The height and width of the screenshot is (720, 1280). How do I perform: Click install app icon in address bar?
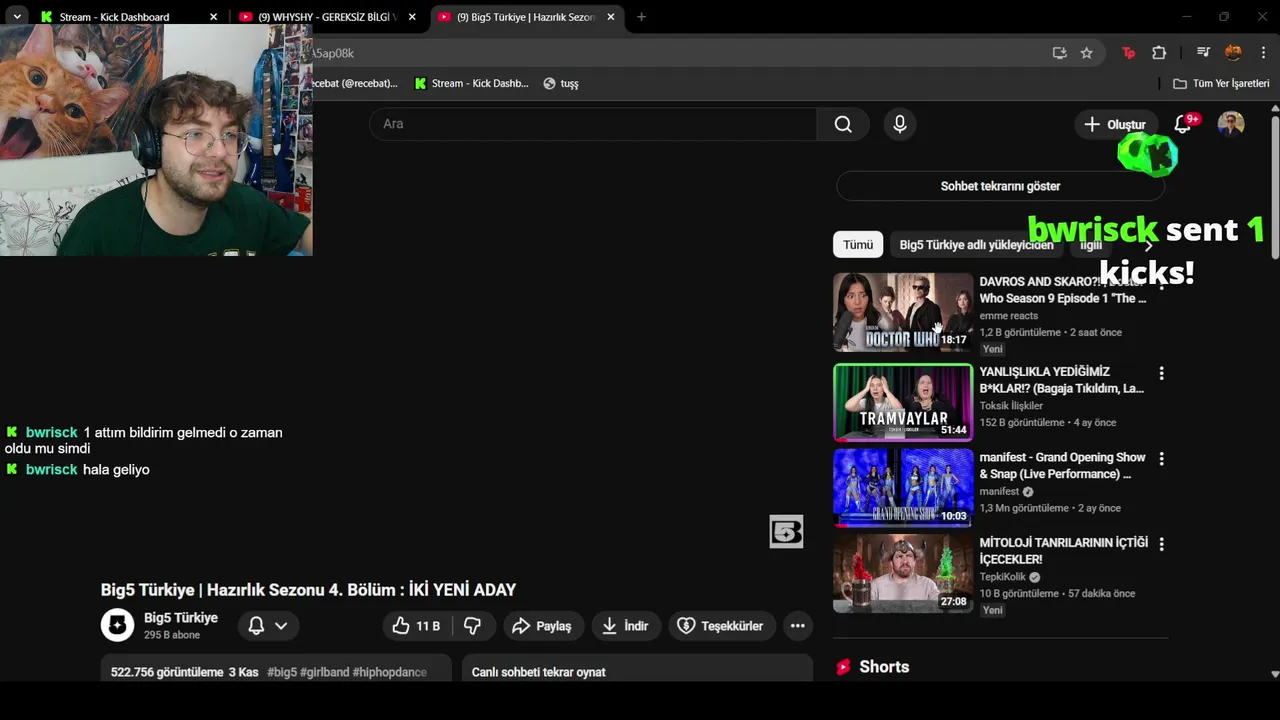[1059, 53]
